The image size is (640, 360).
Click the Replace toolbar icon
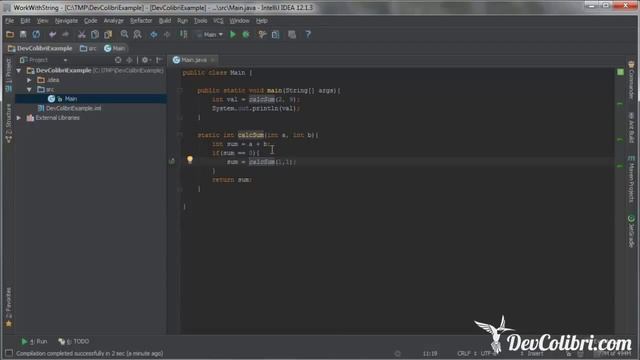point(138,35)
